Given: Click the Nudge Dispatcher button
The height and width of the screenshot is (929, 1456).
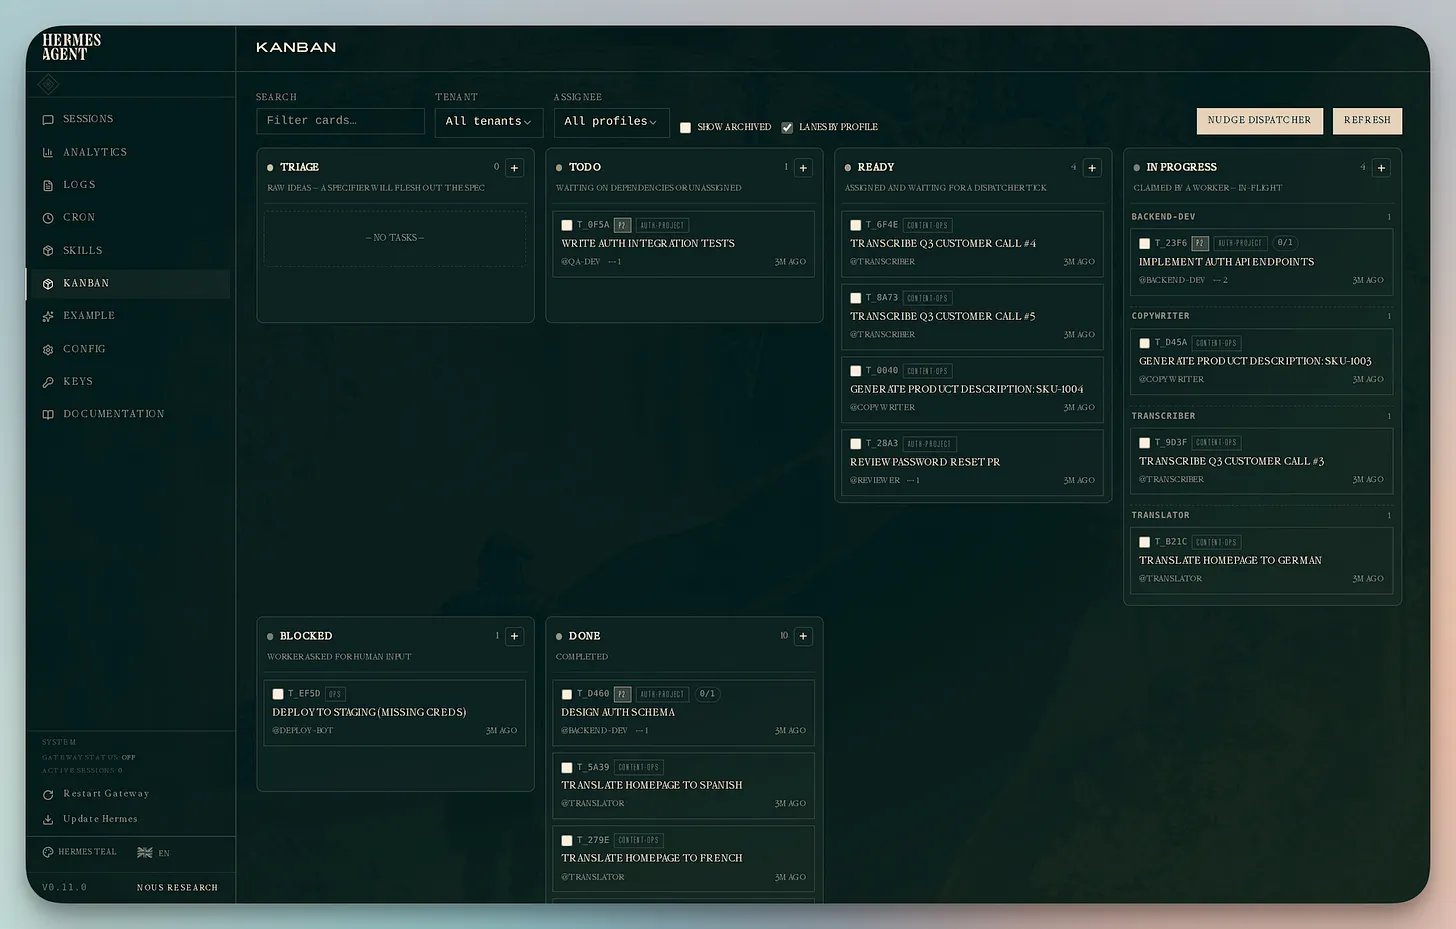Looking at the screenshot, I should (x=1259, y=120).
